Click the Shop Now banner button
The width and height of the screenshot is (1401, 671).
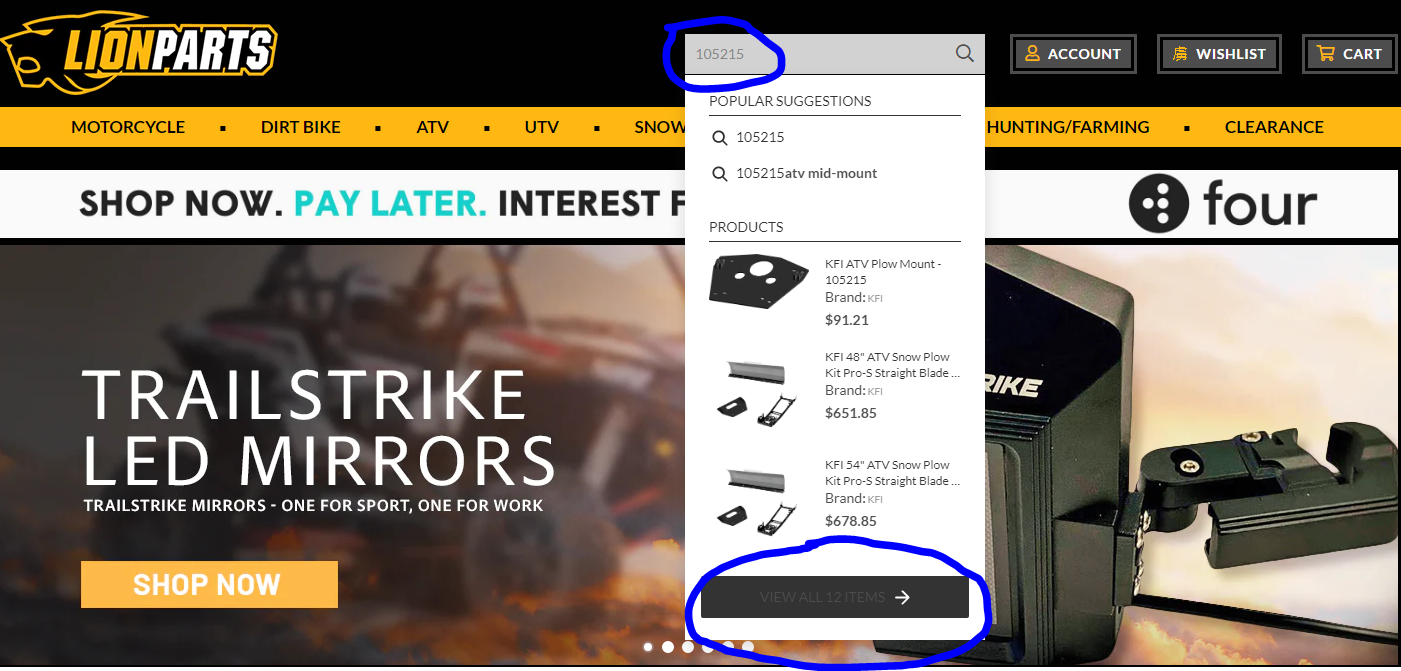(x=209, y=585)
